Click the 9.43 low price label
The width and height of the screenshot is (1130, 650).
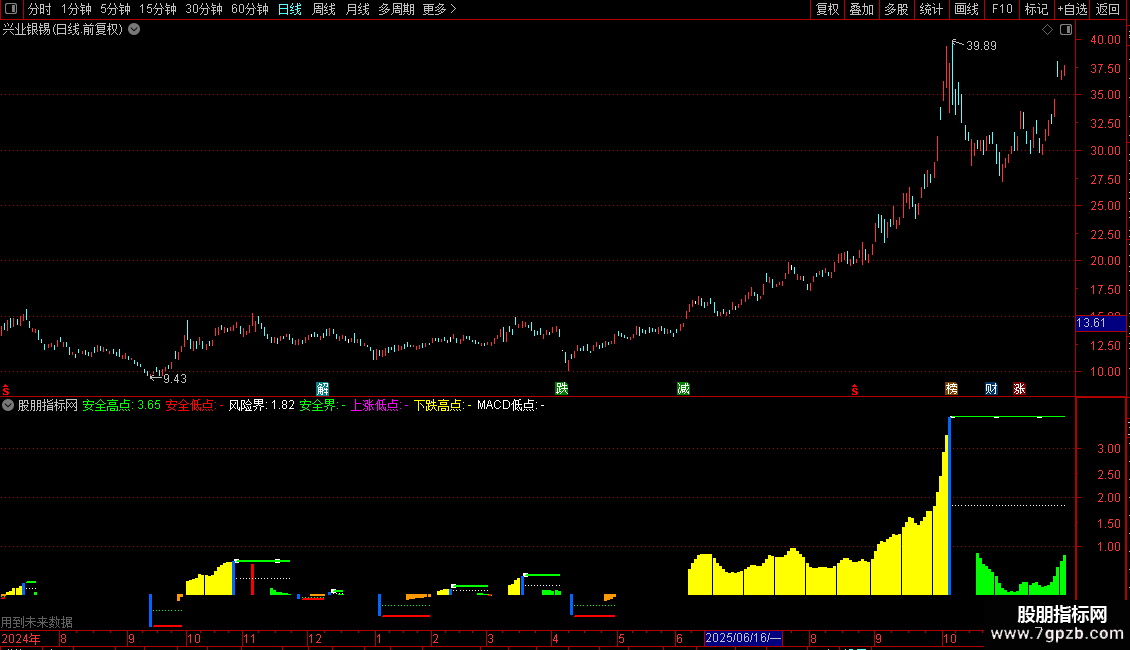(175, 378)
